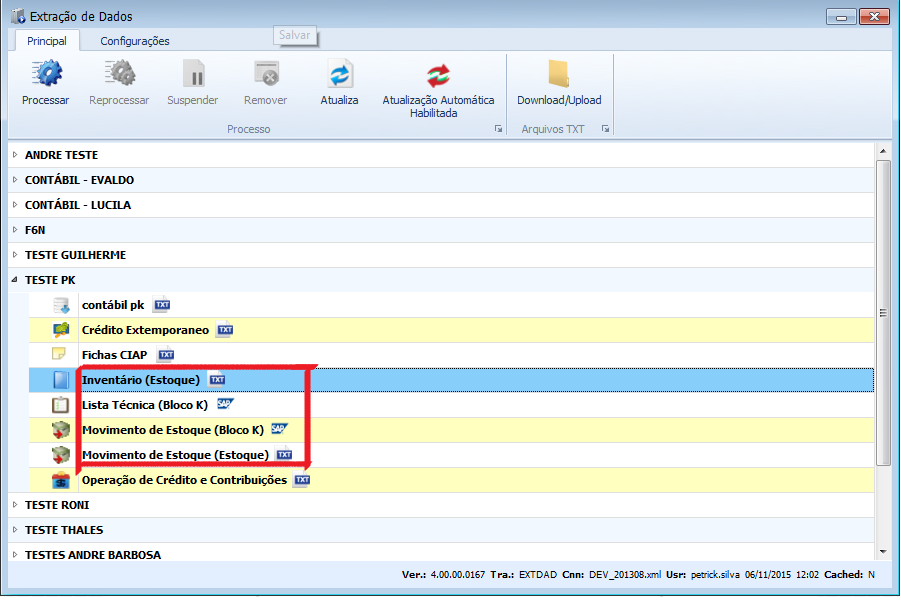901x600 pixels.
Task: Click the Processar gear icon
Action: click(46, 75)
